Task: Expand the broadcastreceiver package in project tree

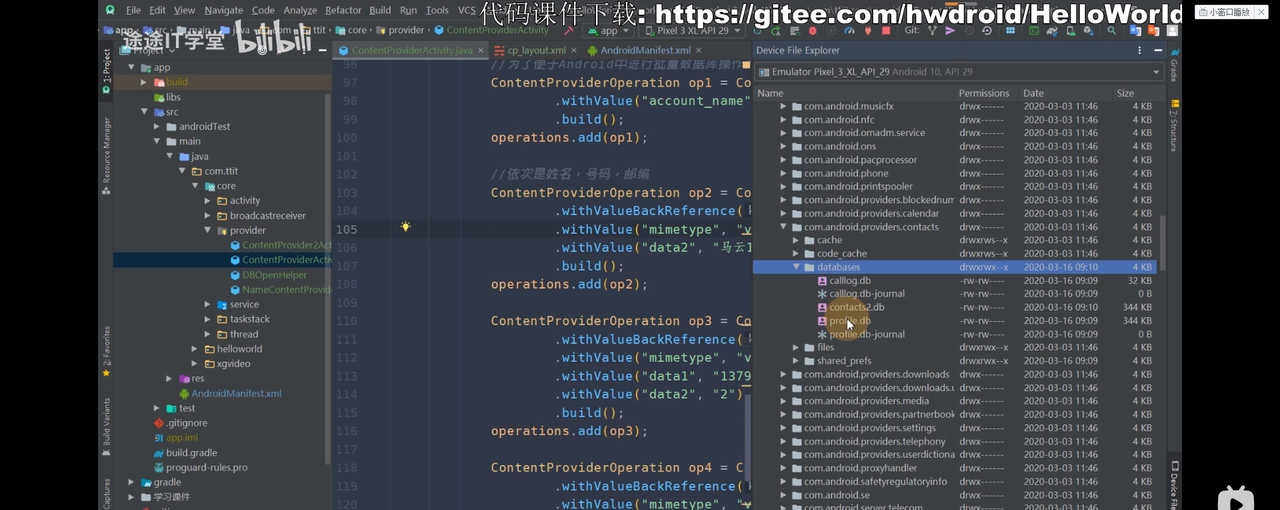Action: 208,216
